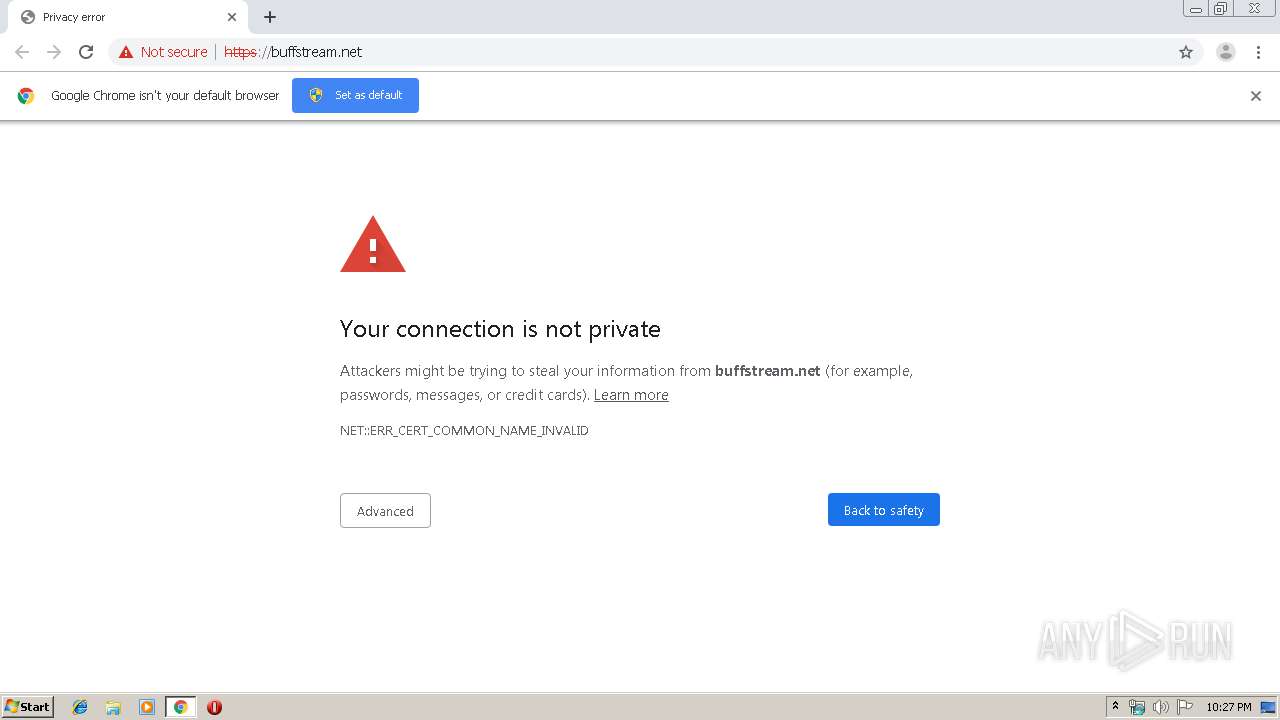Screen dimensions: 1280x720
Task: Open a new tab with the plus button
Action: click(x=270, y=17)
